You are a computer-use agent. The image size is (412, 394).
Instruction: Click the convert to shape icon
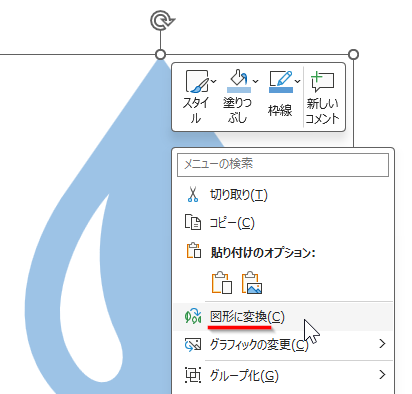(193, 317)
